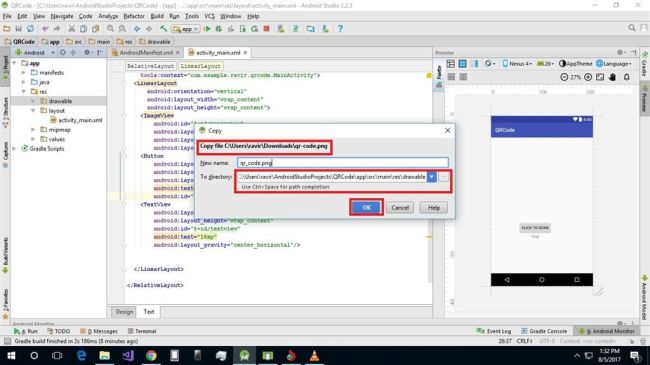Collapse the res folder in project tree
Image resolution: width=650 pixels, height=365 pixels.
tap(24, 92)
